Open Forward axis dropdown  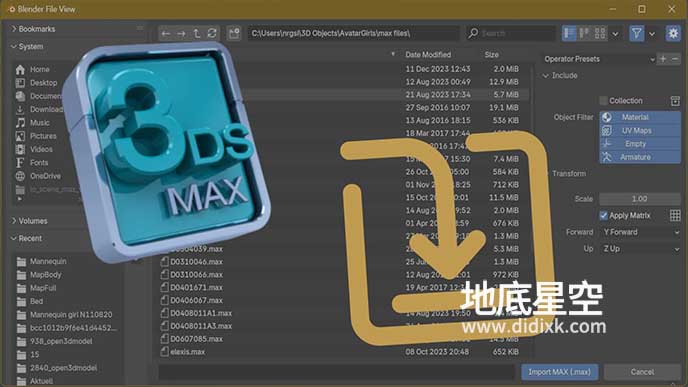tap(640, 232)
